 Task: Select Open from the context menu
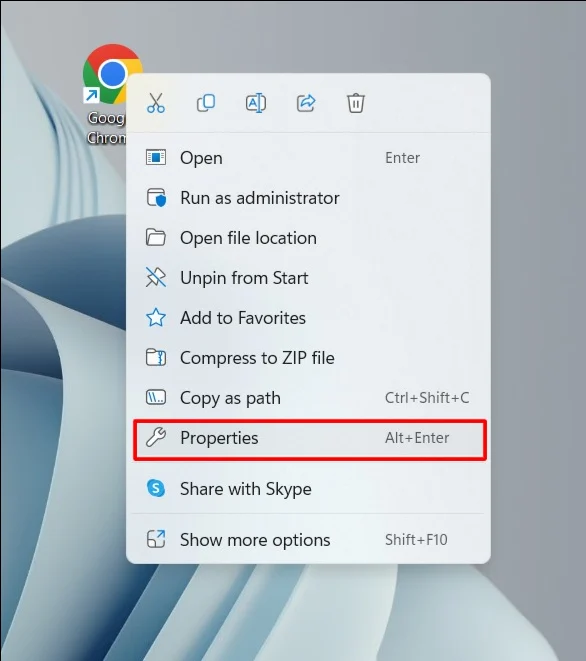pyautogui.click(x=309, y=158)
